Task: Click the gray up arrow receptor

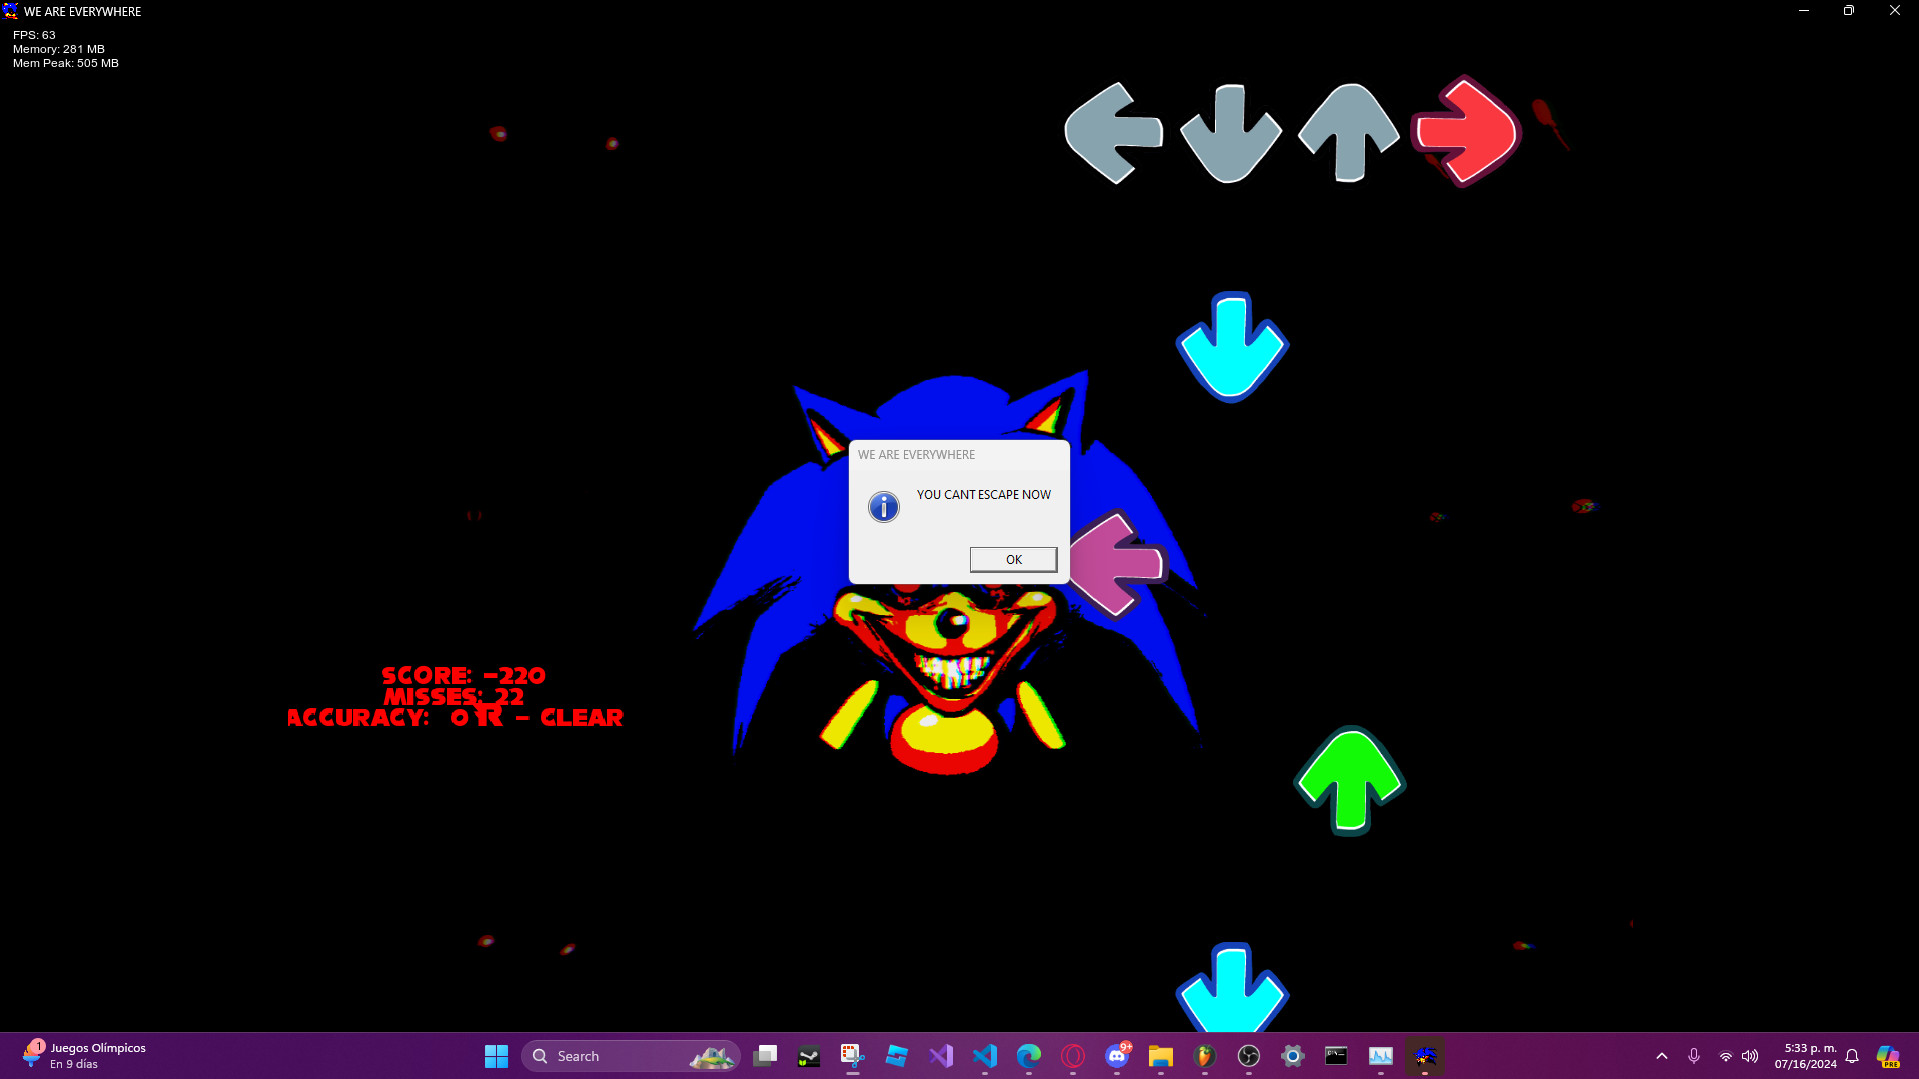Action: click(1348, 133)
